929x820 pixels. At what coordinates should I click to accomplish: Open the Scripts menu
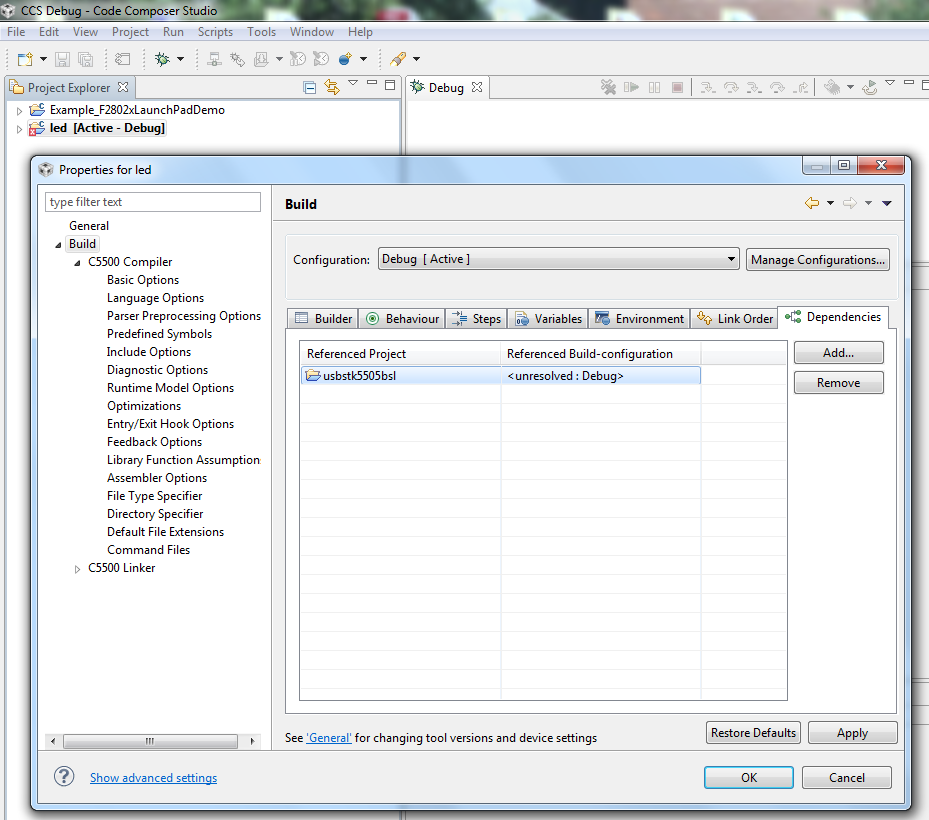(x=215, y=32)
